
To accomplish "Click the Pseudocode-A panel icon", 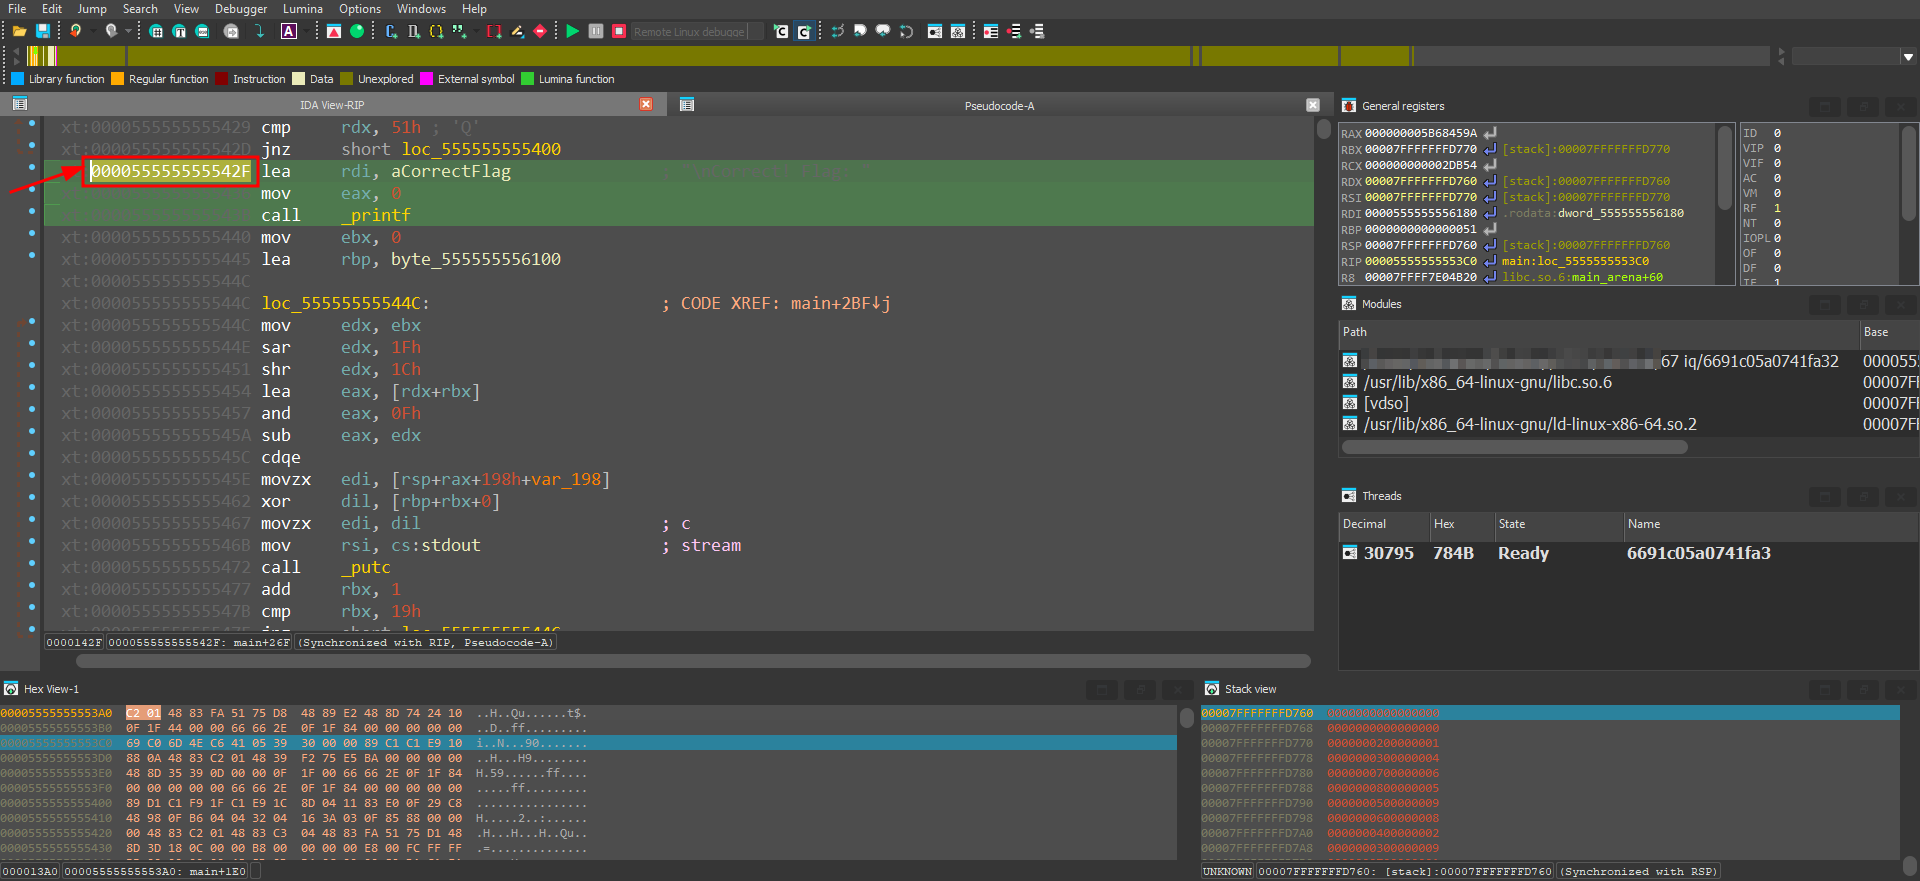I will click(x=687, y=104).
